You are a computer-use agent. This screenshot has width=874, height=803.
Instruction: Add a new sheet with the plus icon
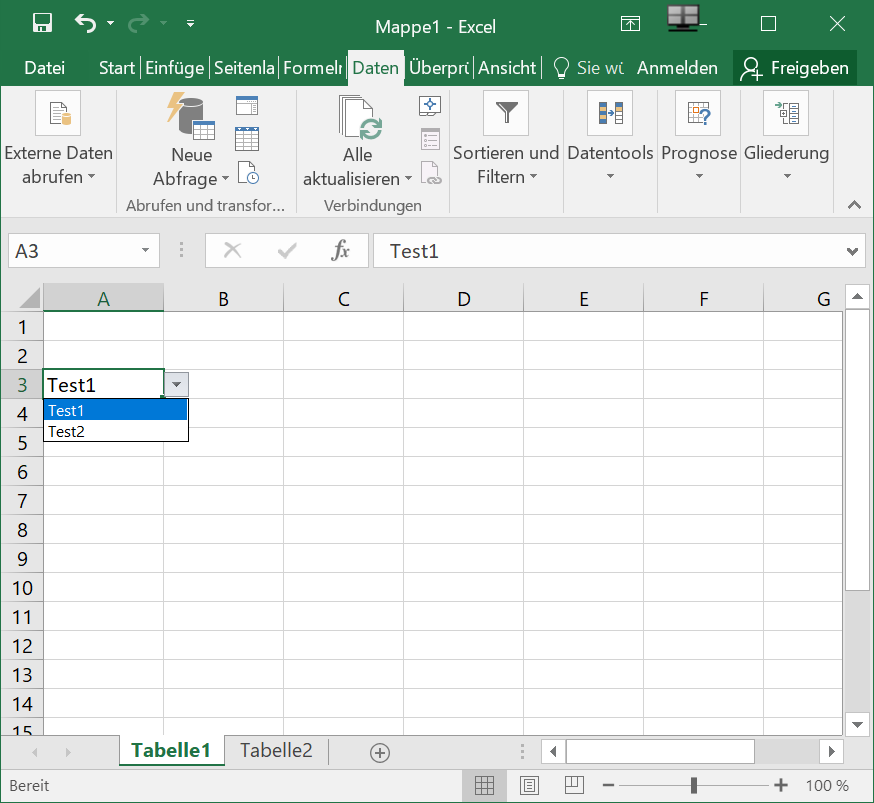(x=380, y=753)
